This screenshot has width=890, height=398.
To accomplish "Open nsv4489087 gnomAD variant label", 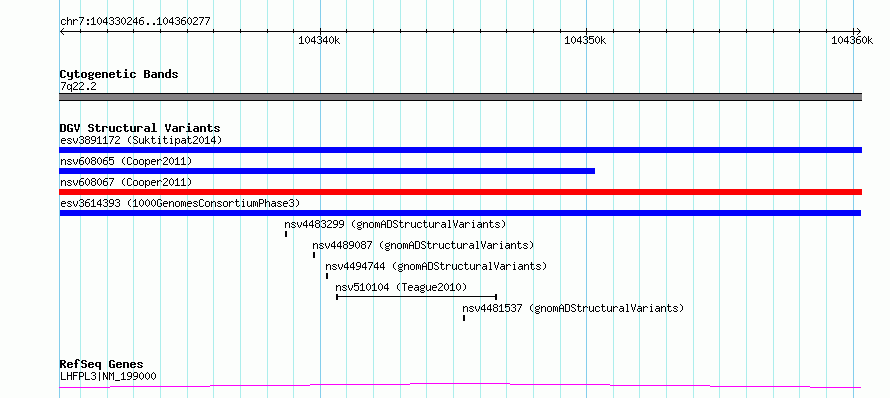I will pyautogui.click(x=423, y=245).
